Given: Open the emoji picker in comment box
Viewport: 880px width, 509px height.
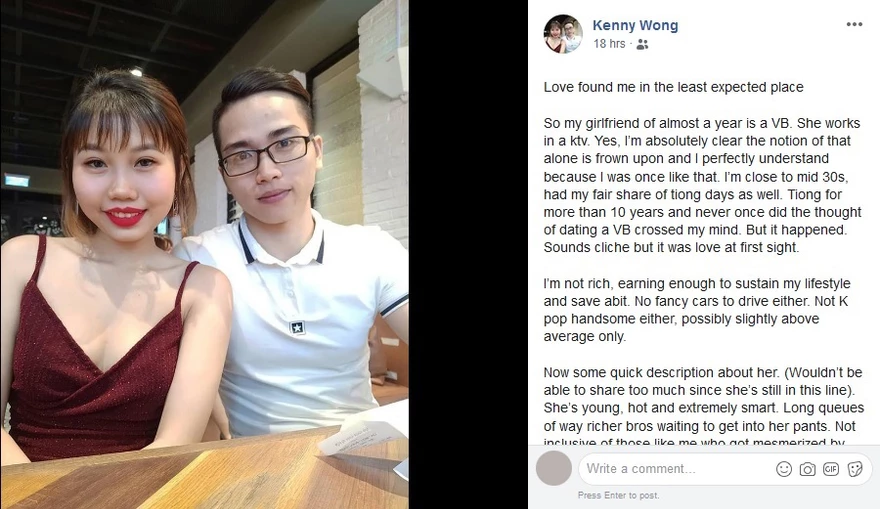Looking at the screenshot, I should [x=783, y=469].
